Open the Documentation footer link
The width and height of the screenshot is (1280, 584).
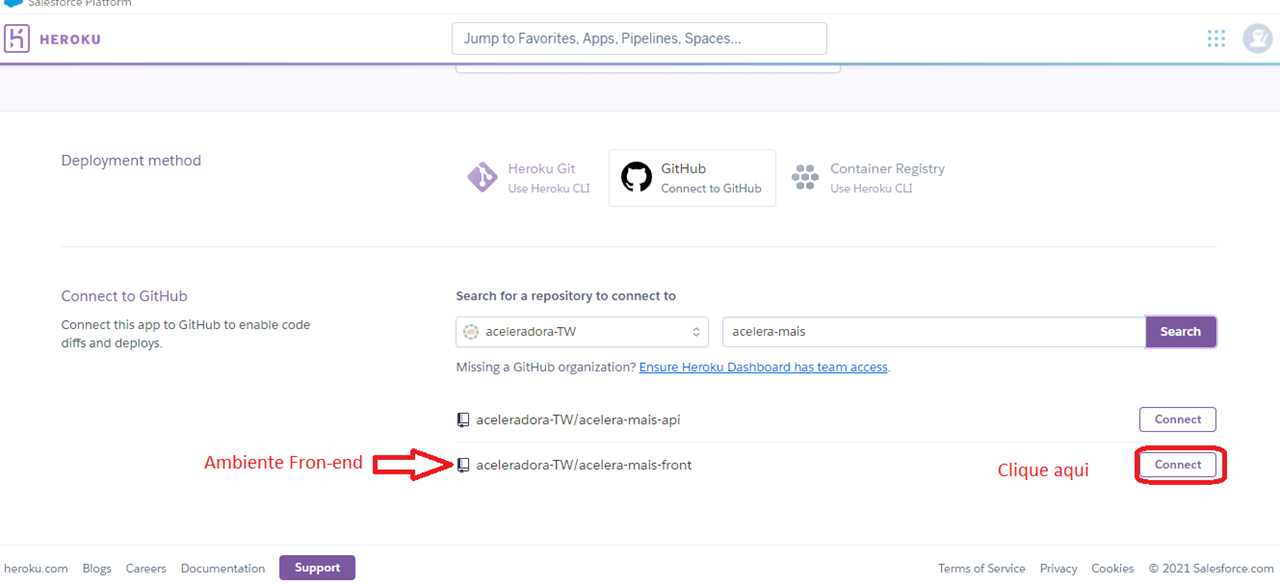[x=222, y=568]
